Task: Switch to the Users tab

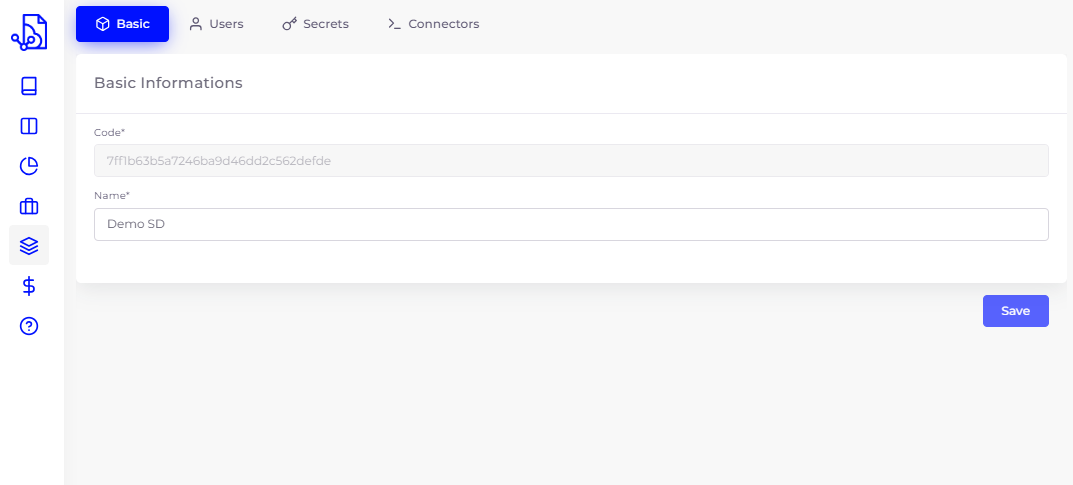Action: 226,24
